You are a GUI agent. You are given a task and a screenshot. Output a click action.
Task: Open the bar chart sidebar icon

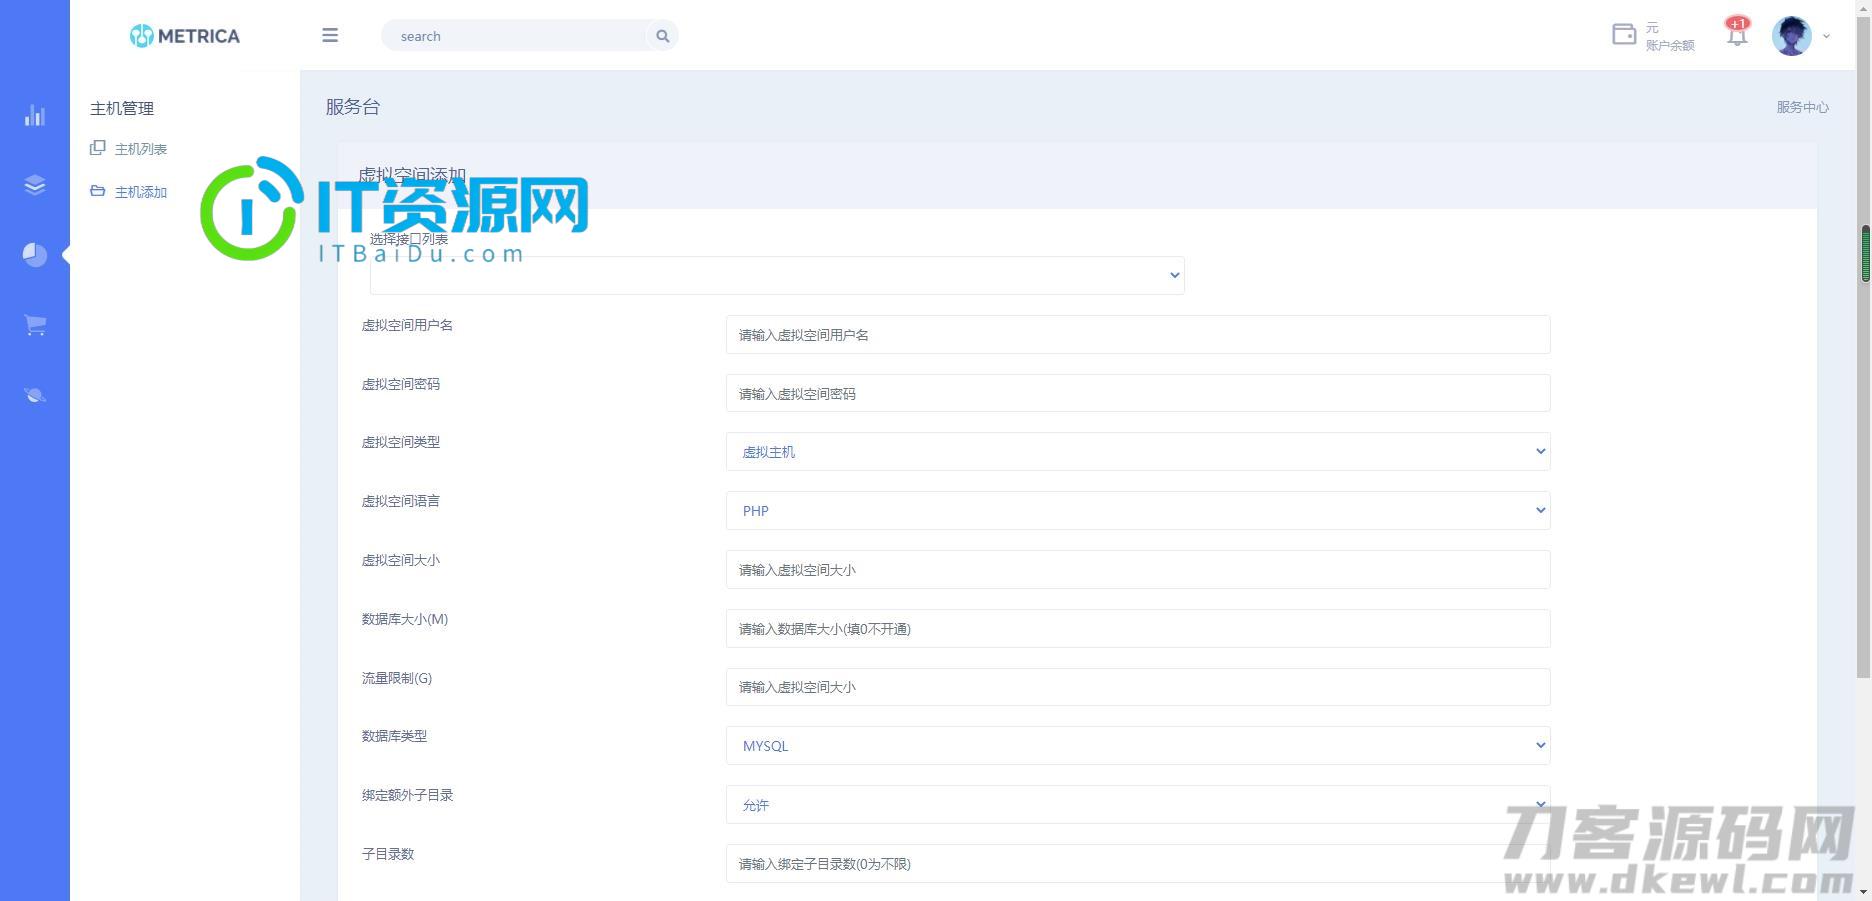[x=35, y=115]
